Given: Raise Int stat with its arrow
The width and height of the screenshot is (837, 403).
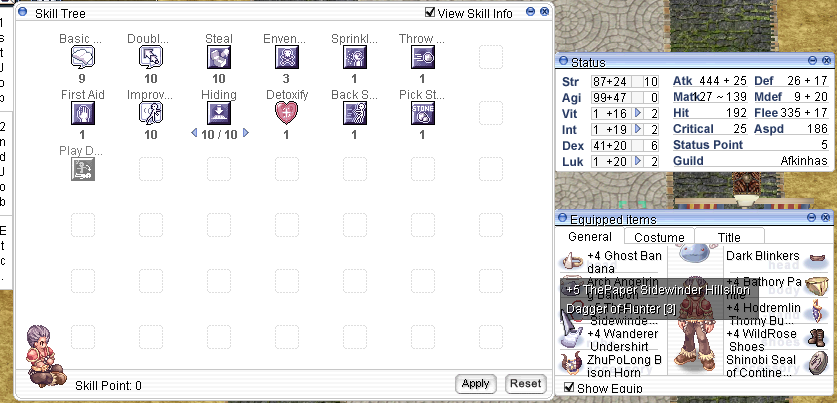Looking at the screenshot, I should pyautogui.click(x=637, y=129).
